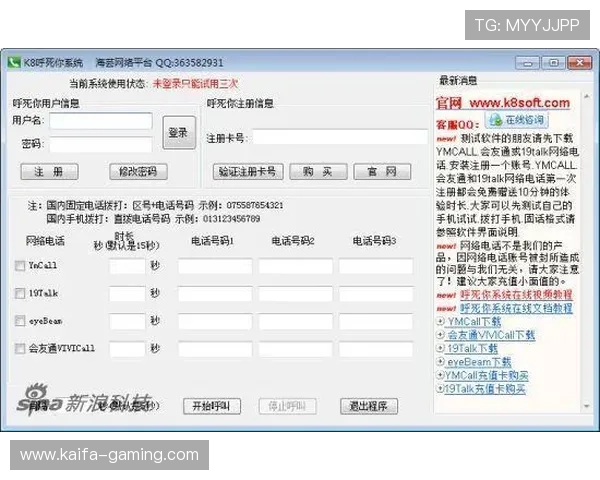Click the 注册卡号 card number field
This screenshot has width=600, height=480.
coord(340,137)
